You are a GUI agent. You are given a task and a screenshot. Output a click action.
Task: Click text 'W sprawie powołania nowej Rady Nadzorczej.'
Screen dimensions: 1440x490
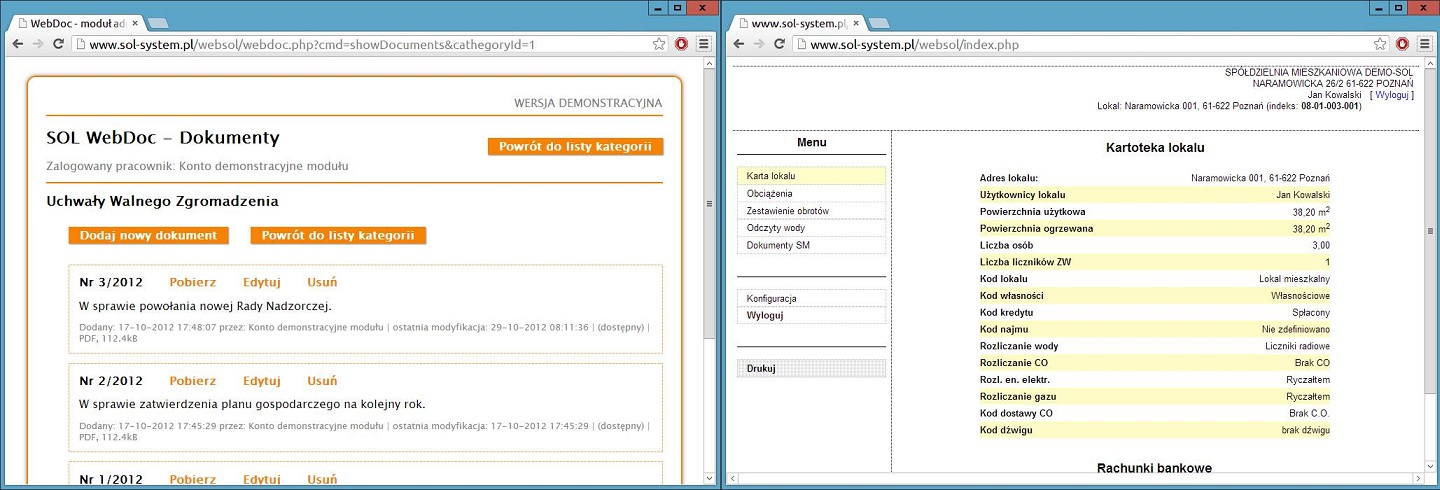[x=204, y=306]
